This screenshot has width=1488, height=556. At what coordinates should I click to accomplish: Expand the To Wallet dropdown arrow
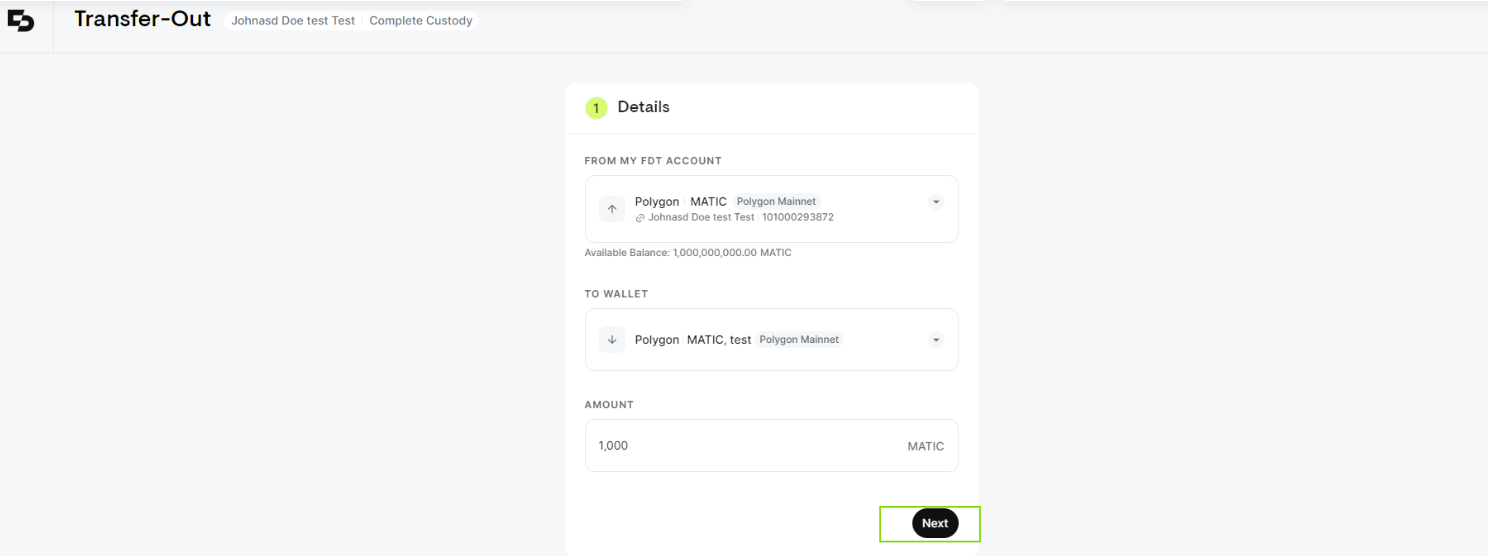point(936,340)
